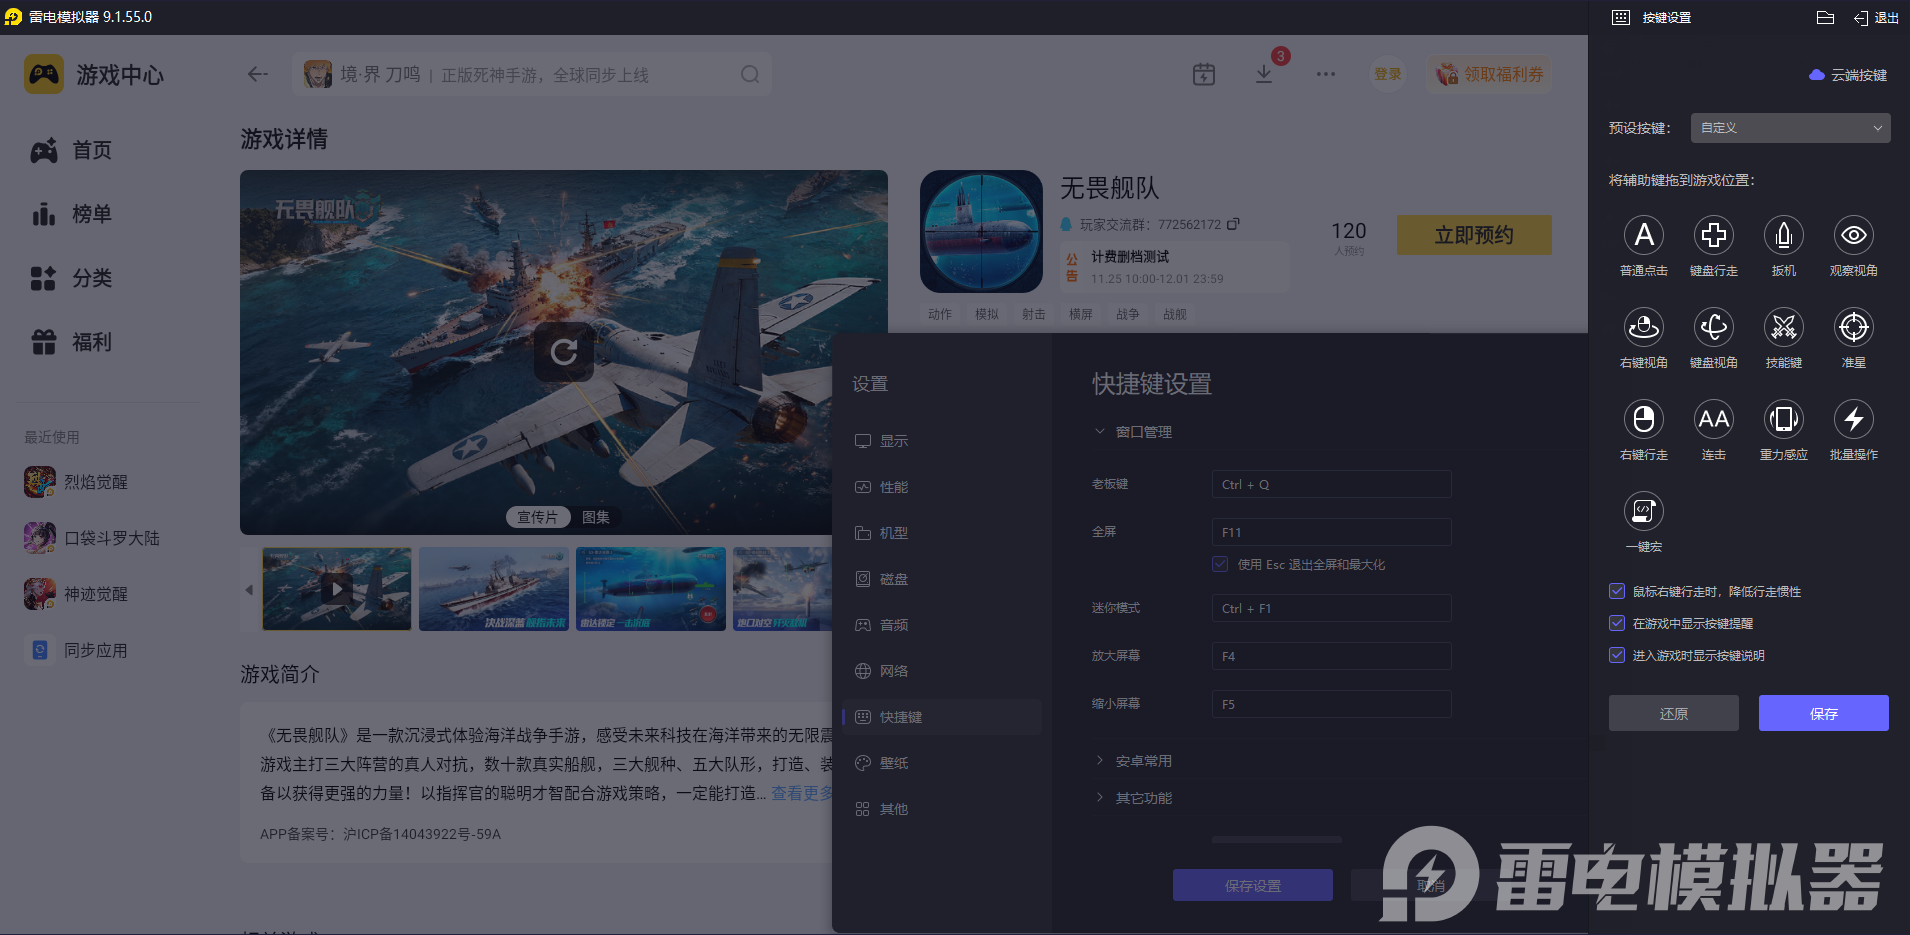The width and height of the screenshot is (1910, 935).
Task: Open the 一键宏 macro tool
Action: coord(1643,512)
